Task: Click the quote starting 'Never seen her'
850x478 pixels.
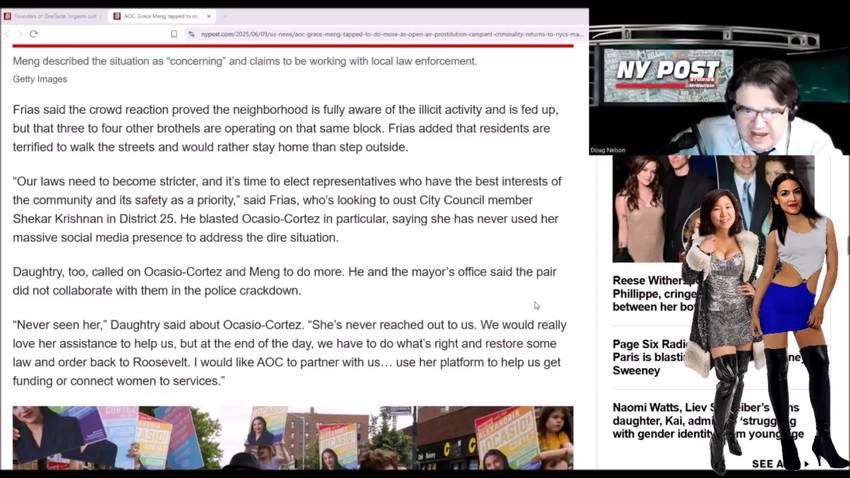Action: [x=289, y=353]
